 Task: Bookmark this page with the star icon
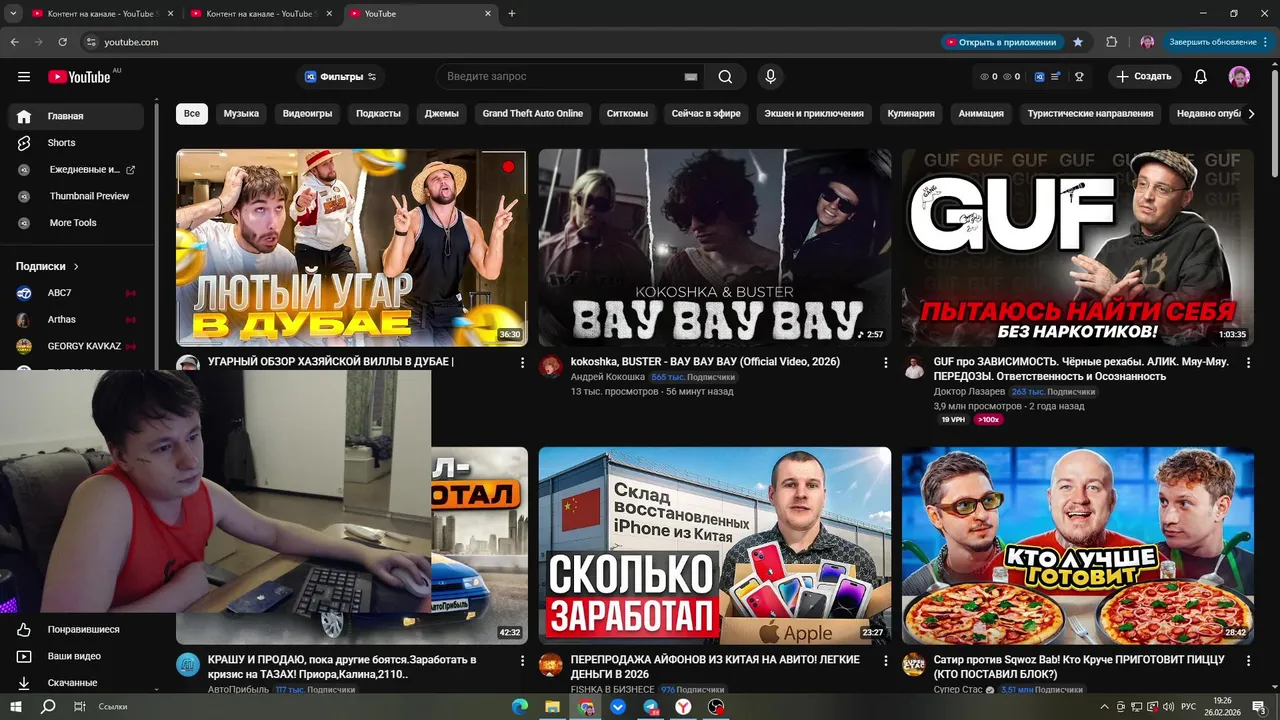[1078, 42]
